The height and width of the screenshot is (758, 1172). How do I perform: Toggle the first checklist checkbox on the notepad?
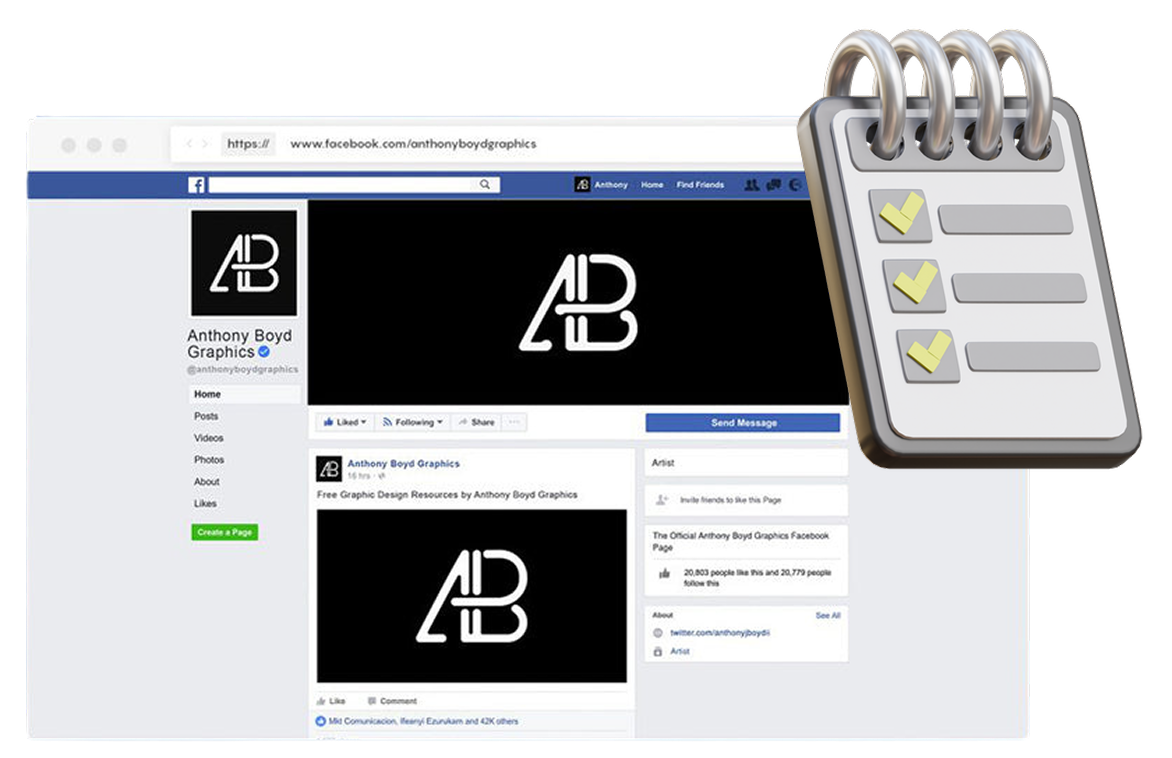901,215
